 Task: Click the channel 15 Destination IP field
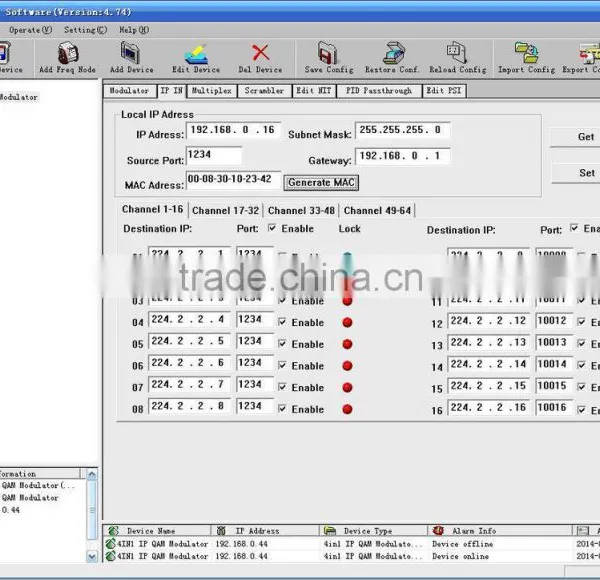[488, 386]
